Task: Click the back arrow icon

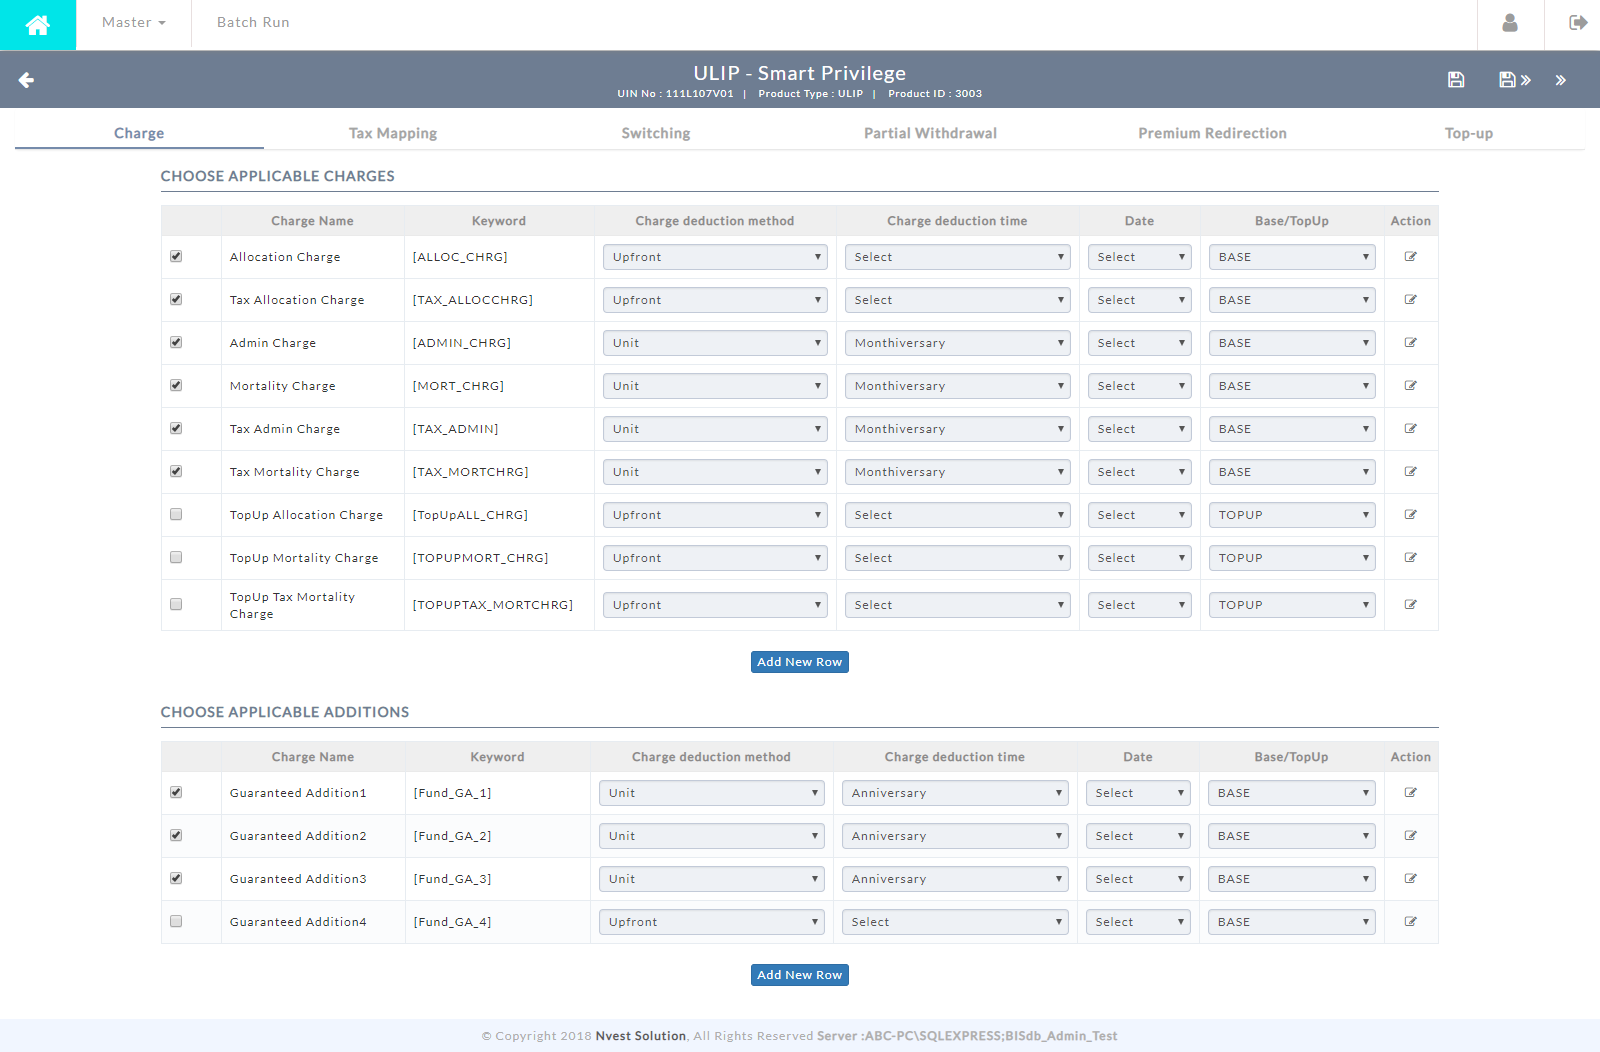Action: 27,80
